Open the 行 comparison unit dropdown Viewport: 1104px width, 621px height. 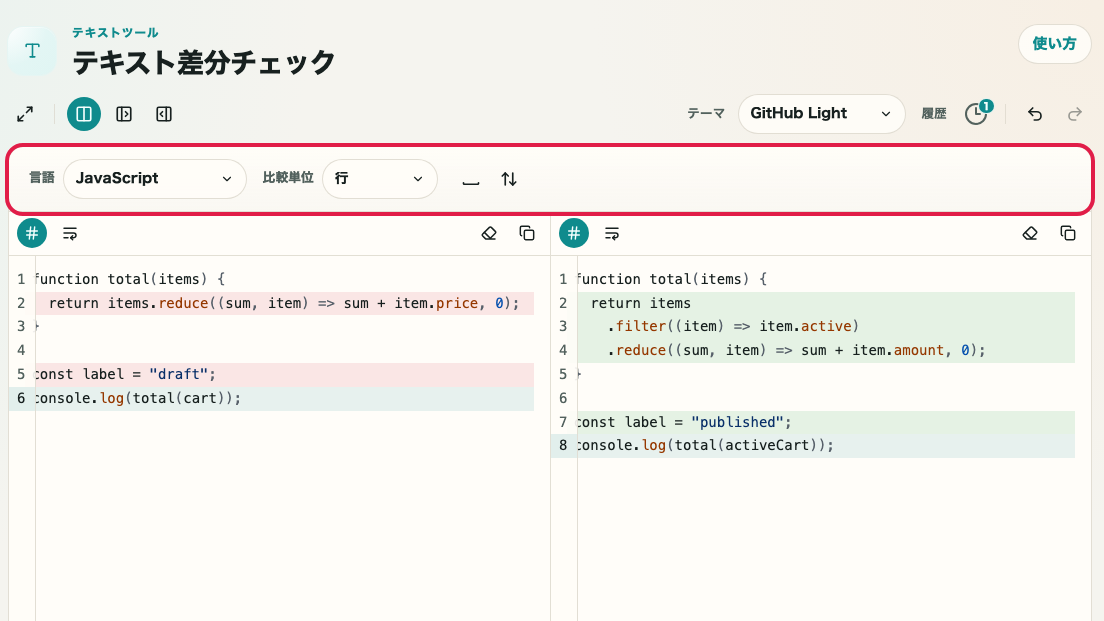tap(380, 179)
